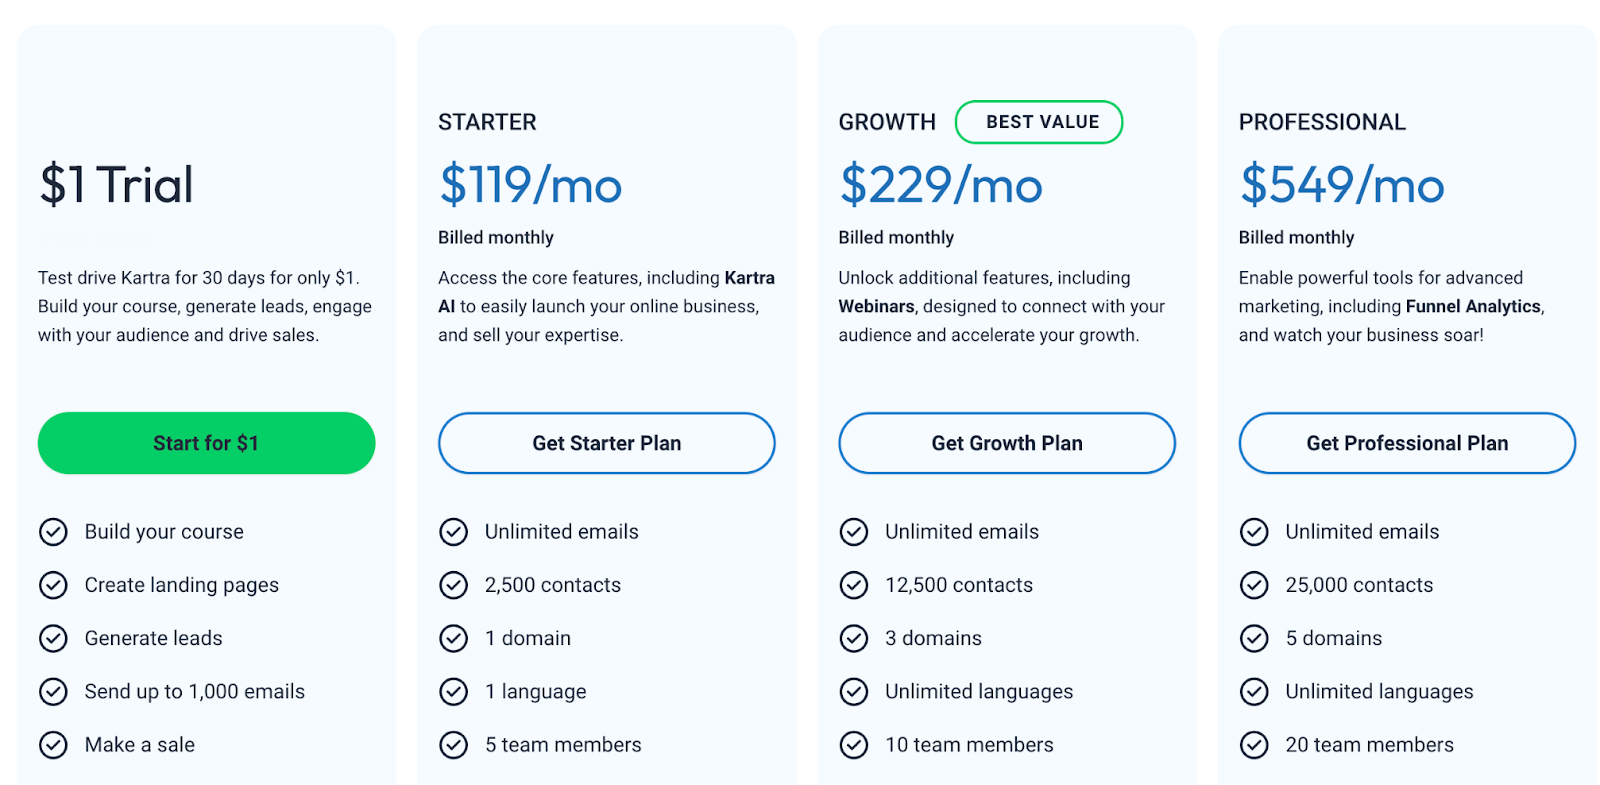Click the "Get Professional Plan" button
The height and width of the screenshot is (785, 1600).
click(x=1406, y=443)
